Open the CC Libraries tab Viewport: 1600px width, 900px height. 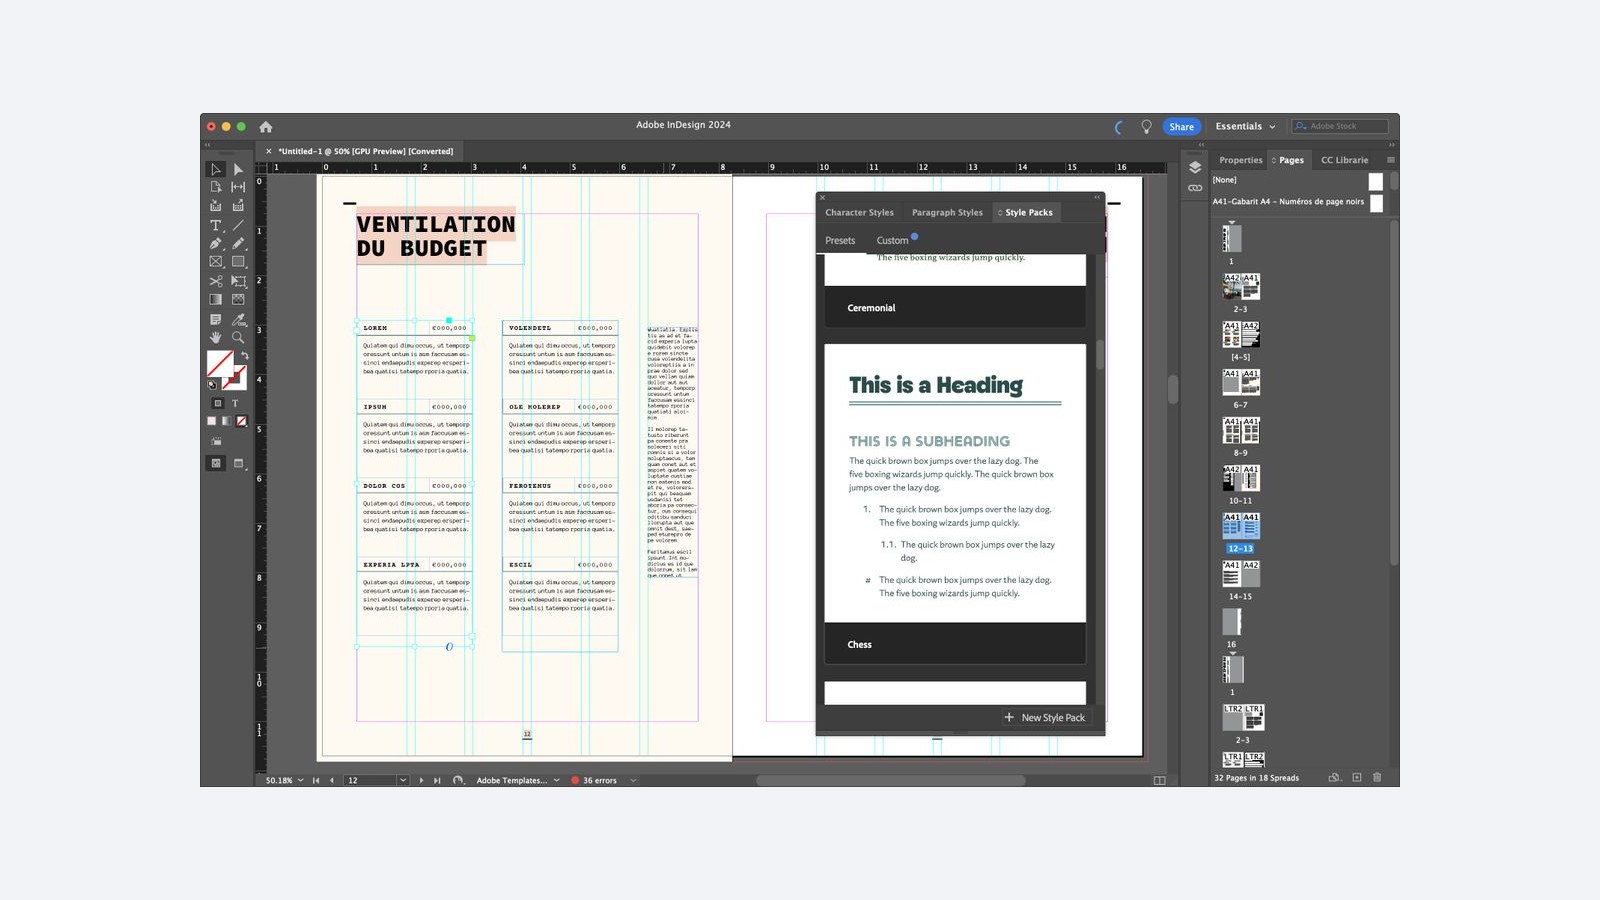[1344, 160]
